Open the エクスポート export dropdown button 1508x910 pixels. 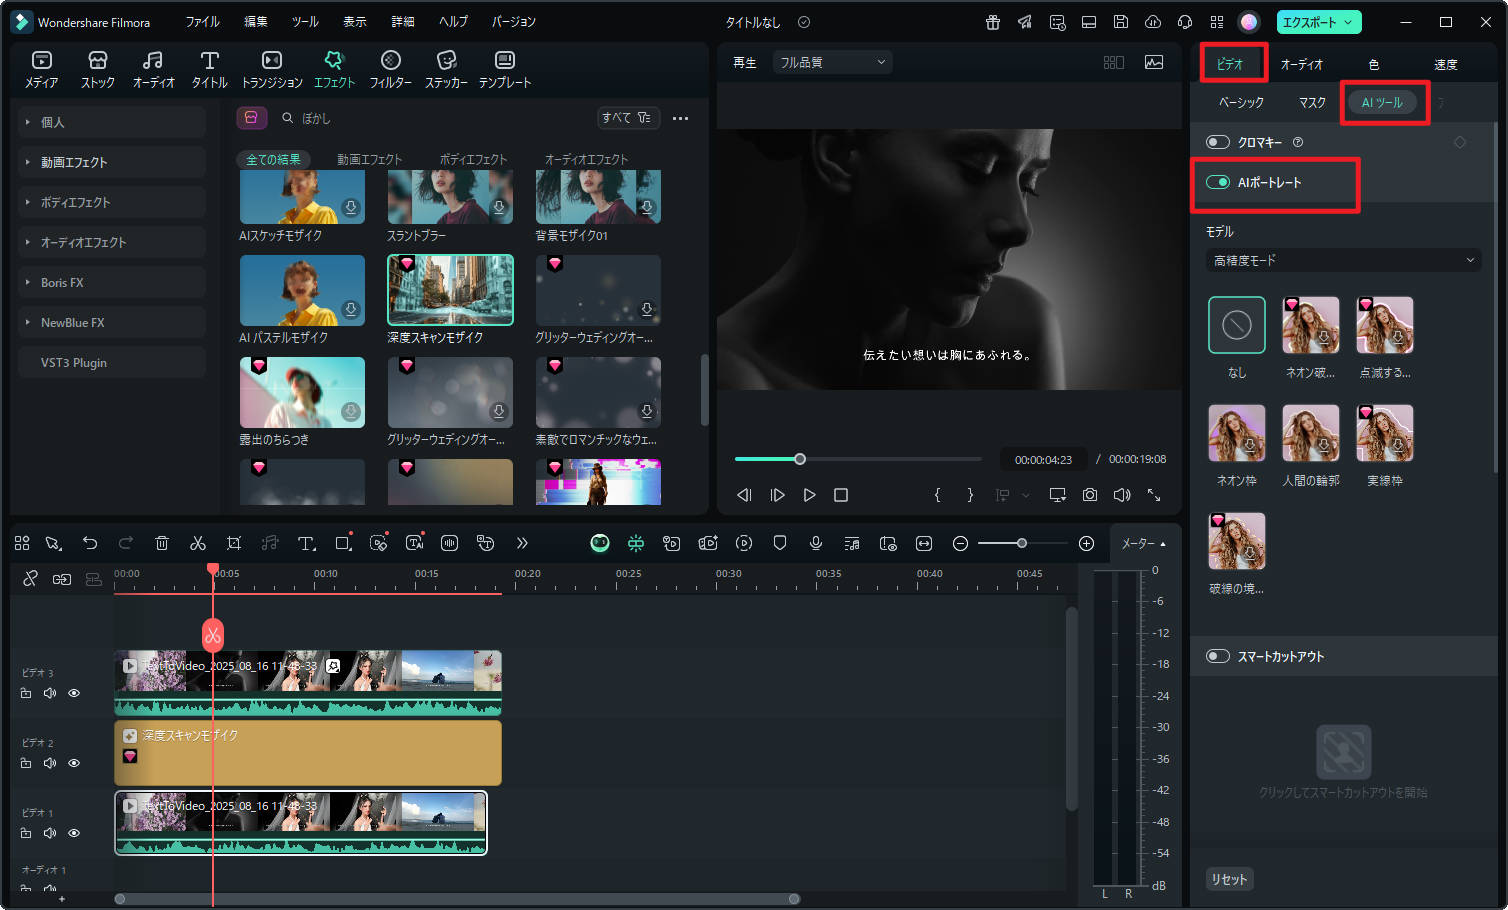[x=1318, y=22]
